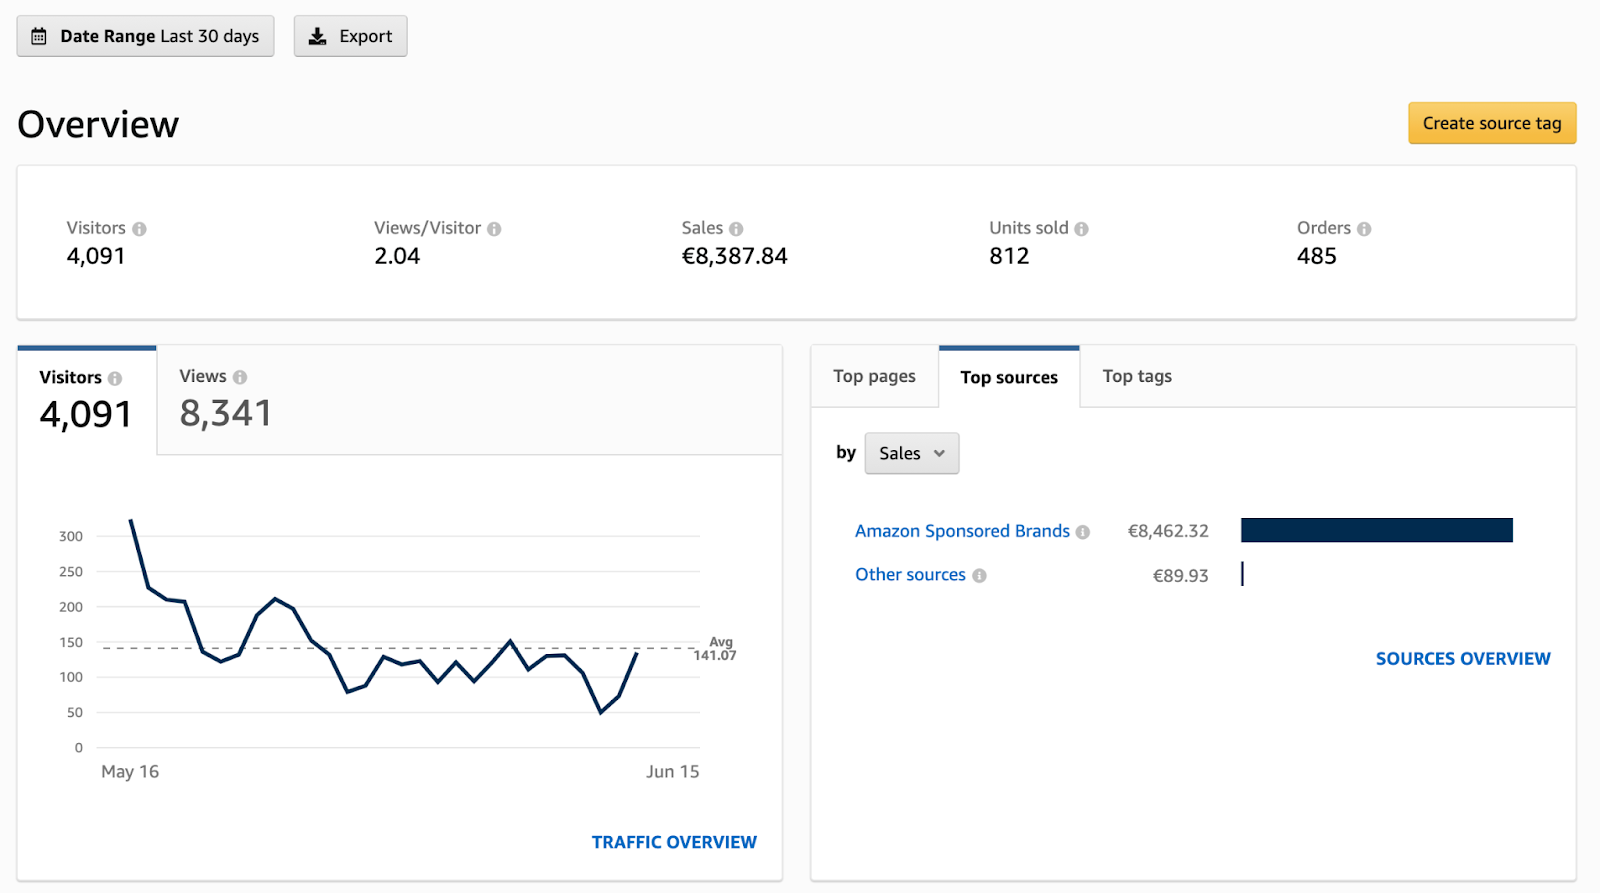Click info icon next to Orders
This screenshot has width=1600, height=893.
pyautogui.click(x=1364, y=229)
